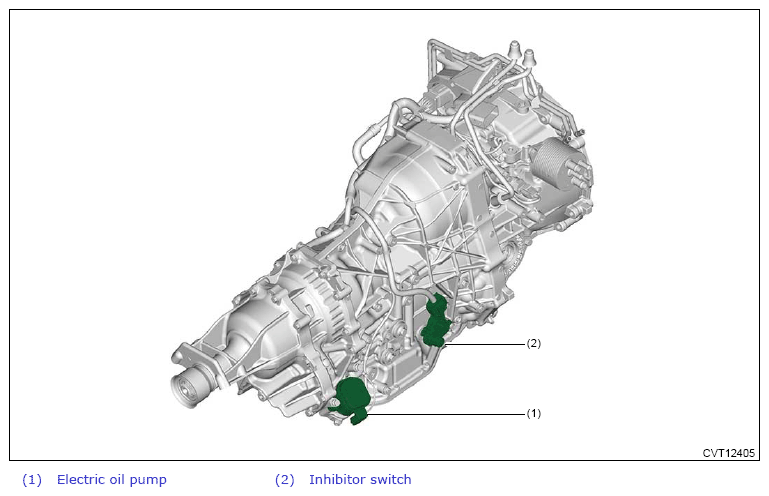Viewport: 769px width, 496px height.
Task: Click the legend number (2) below the figure
Action: click(x=285, y=479)
